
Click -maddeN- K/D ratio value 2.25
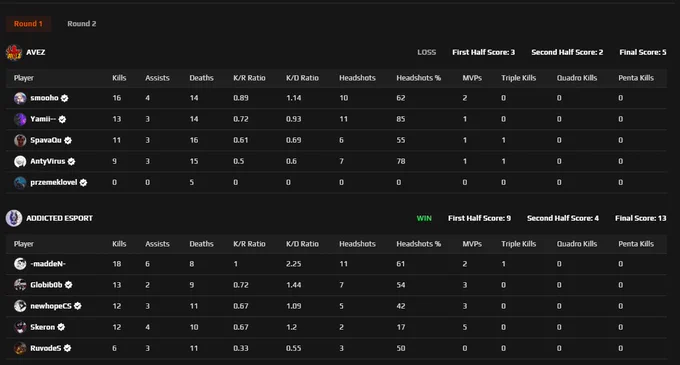[x=294, y=264]
